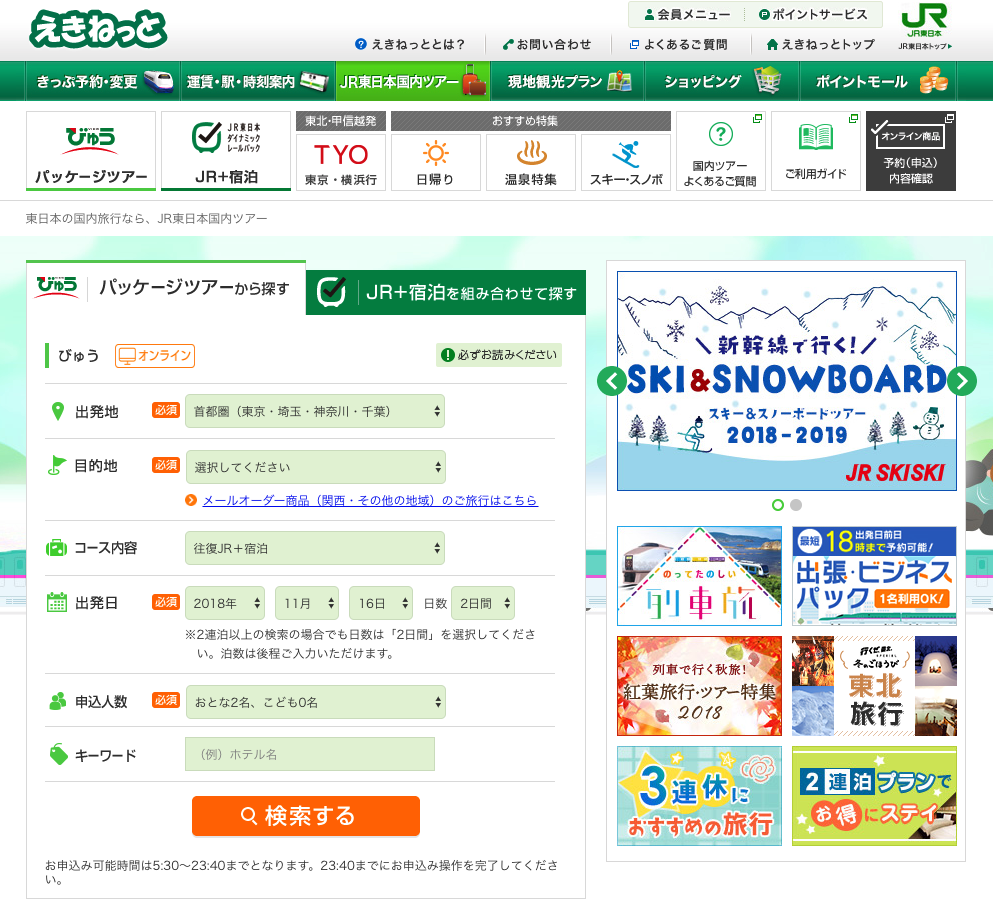Screen dimensions: 993x919
Task: Switch to パッケージツアーから探す tab
Action: [x=166, y=288]
